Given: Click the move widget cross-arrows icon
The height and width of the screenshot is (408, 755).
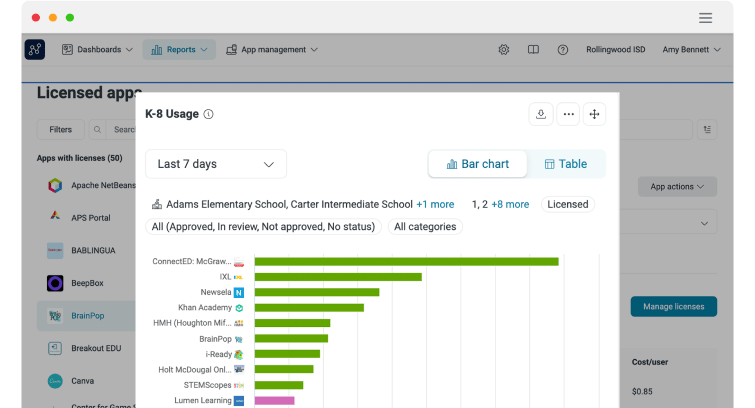Looking at the screenshot, I should (x=594, y=114).
